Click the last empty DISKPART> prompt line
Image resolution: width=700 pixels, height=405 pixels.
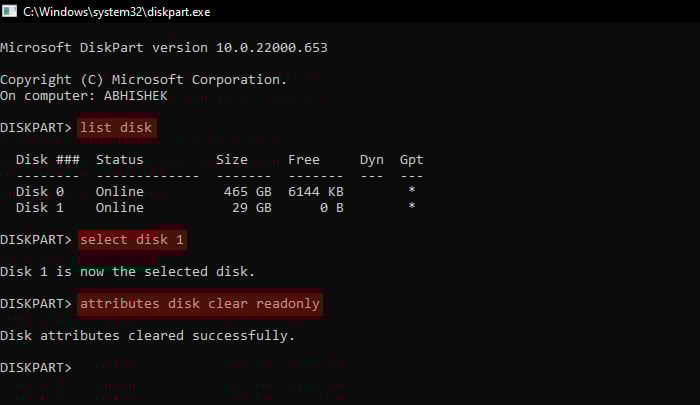pyautogui.click(x=36, y=367)
